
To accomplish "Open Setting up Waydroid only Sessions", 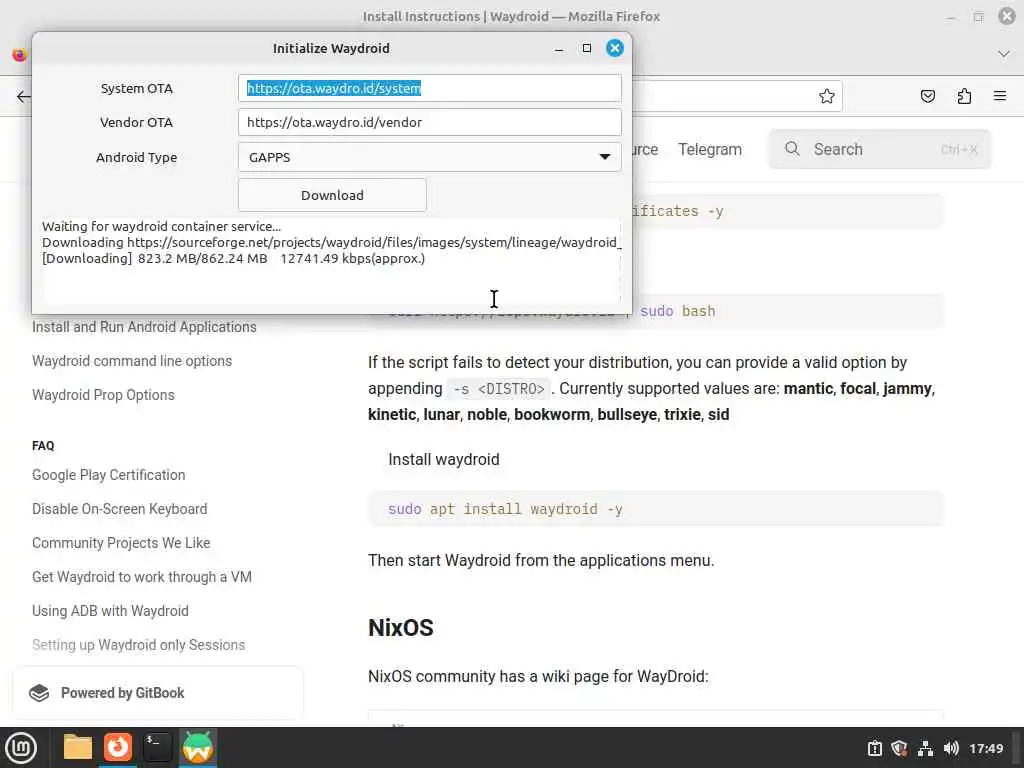I will [x=138, y=645].
